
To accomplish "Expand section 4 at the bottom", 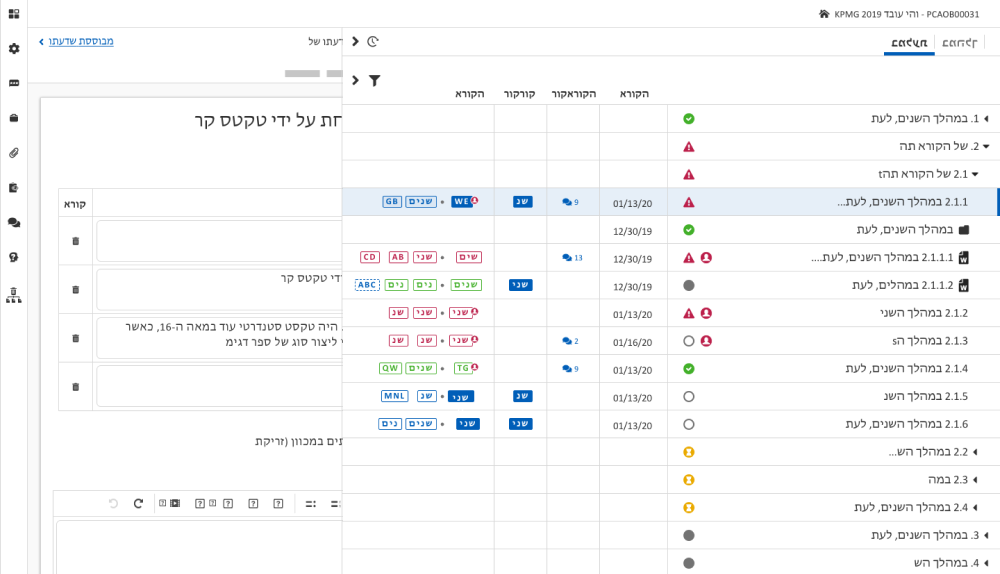I will [x=986, y=563].
